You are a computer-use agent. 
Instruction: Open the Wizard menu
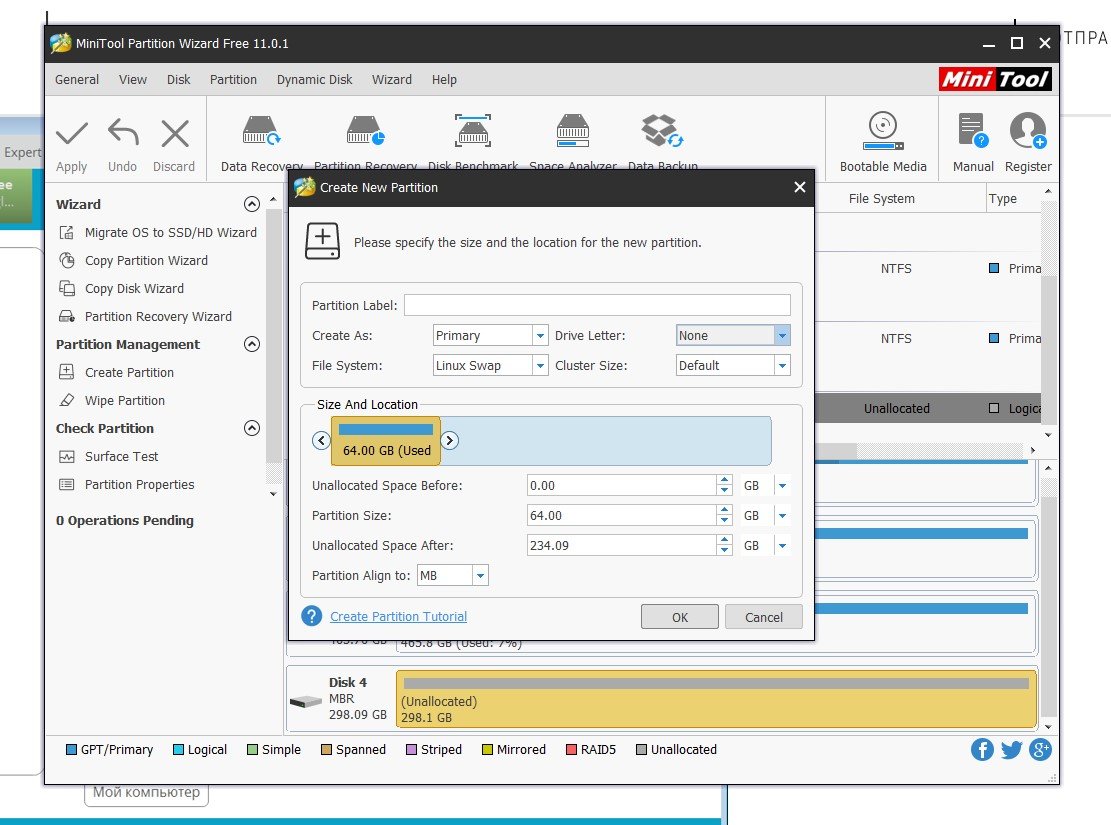click(x=392, y=79)
